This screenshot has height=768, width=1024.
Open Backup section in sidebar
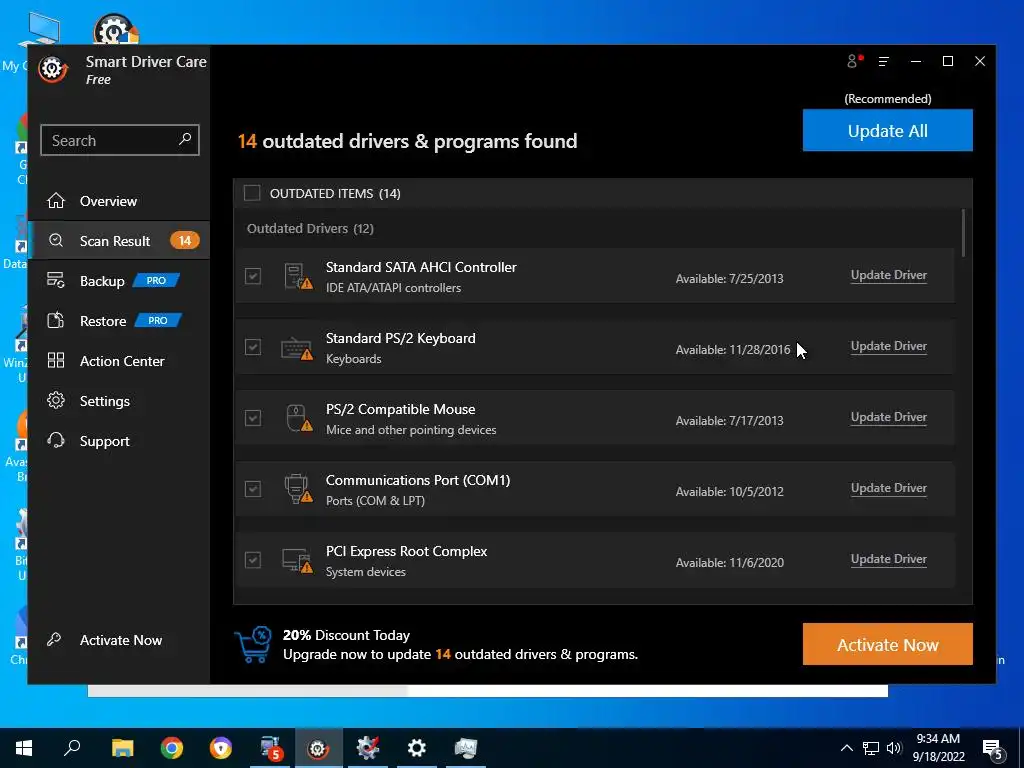[119, 281]
